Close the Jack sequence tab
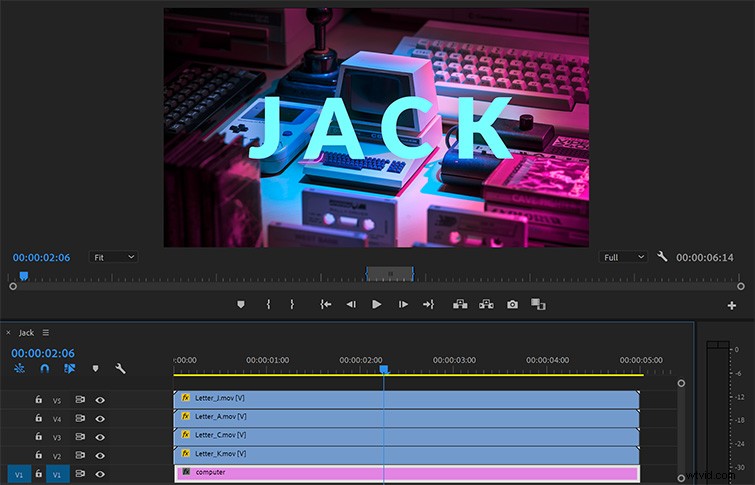This screenshot has width=755, height=485. coord(8,332)
